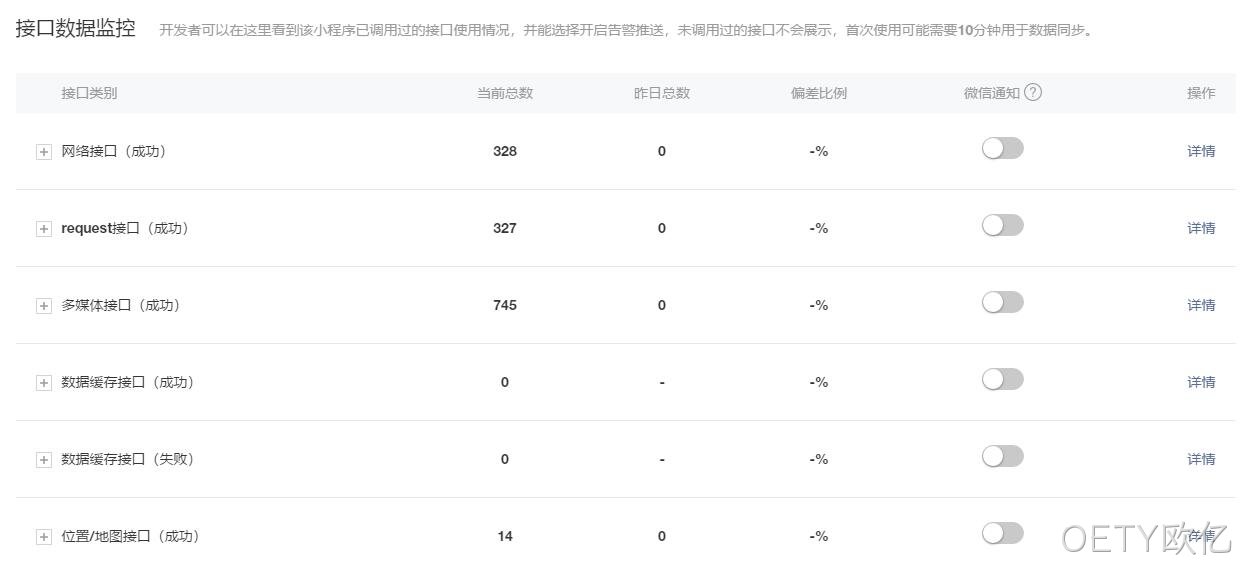The width and height of the screenshot is (1248, 569).
Task: Expand the 数据缓存接口（成功） row
Action: (44, 383)
